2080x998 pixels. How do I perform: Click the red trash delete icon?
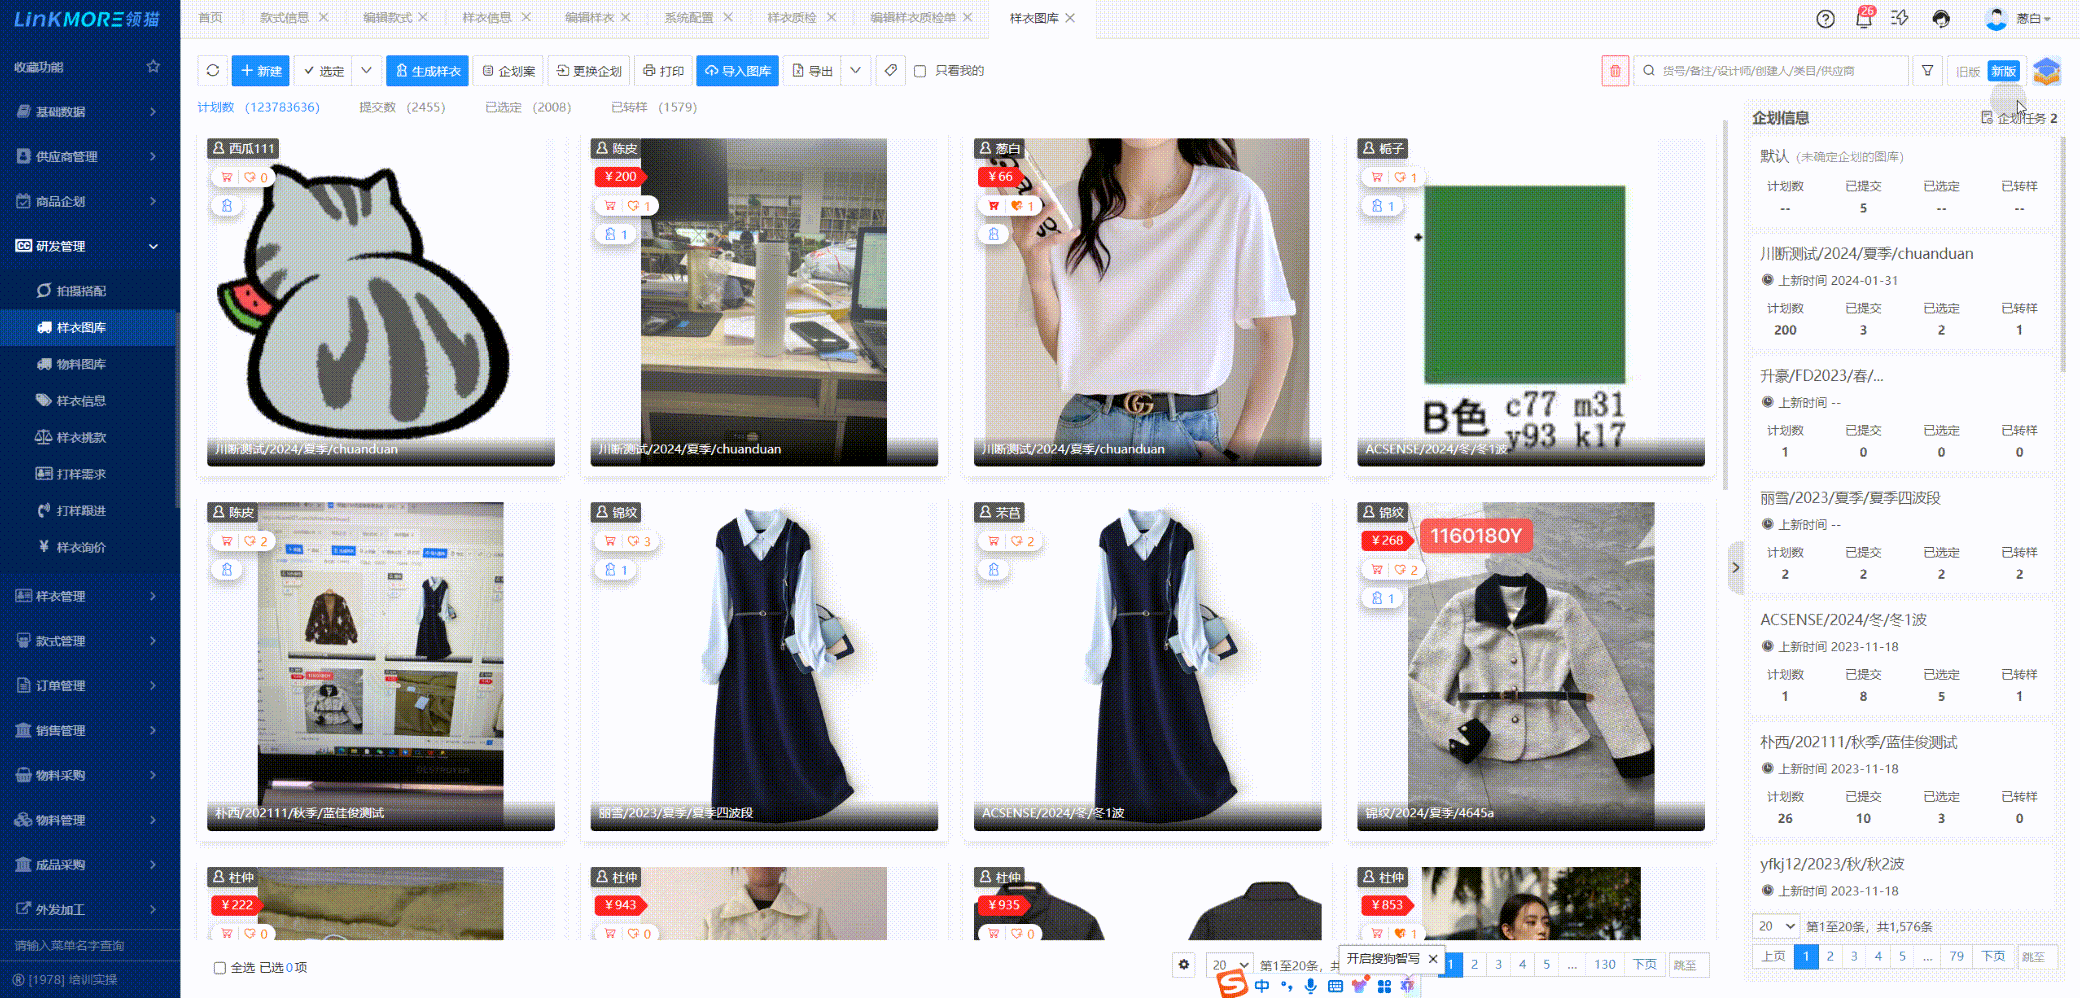tap(1614, 71)
